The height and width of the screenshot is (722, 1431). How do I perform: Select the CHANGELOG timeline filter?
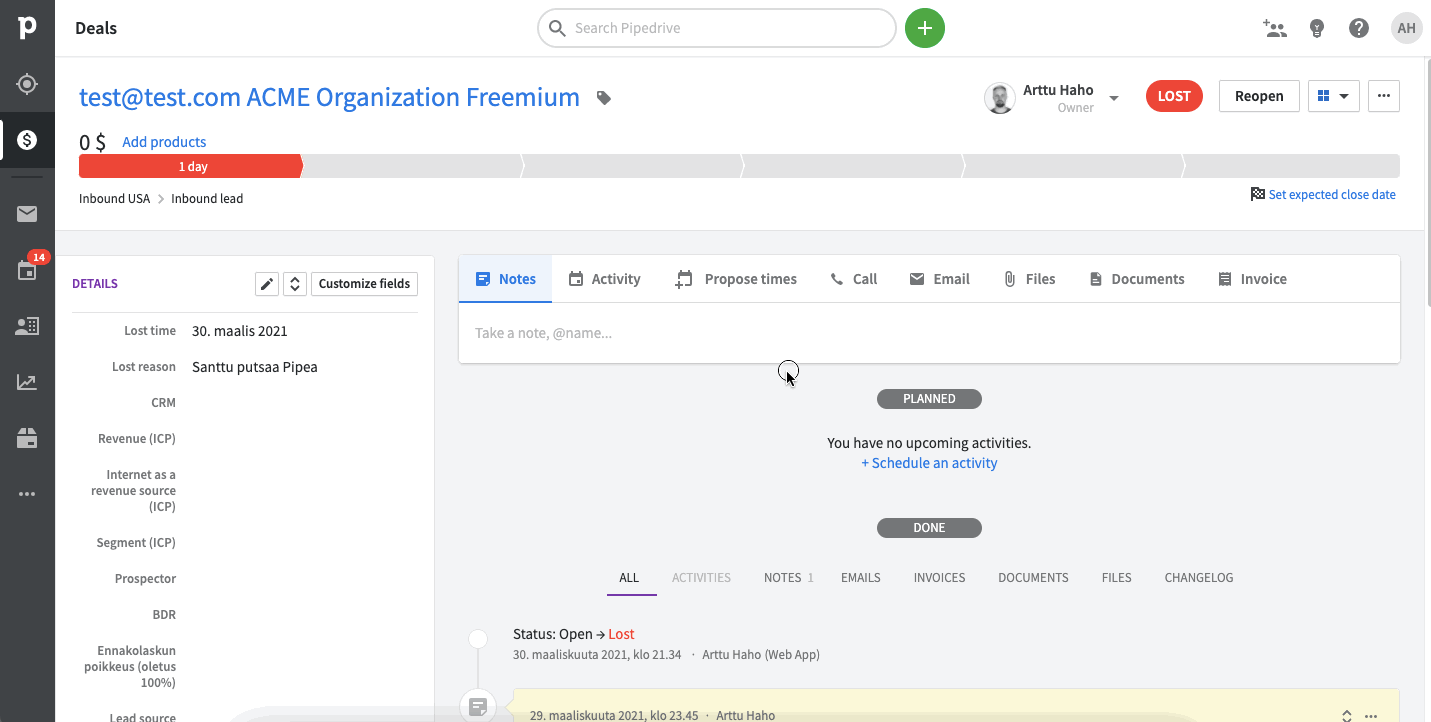click(x=1199, y=578)
